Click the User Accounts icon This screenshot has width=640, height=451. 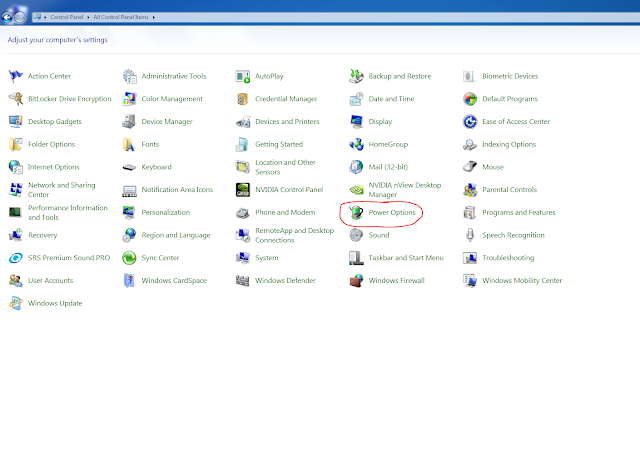click(x=16, y=281)
